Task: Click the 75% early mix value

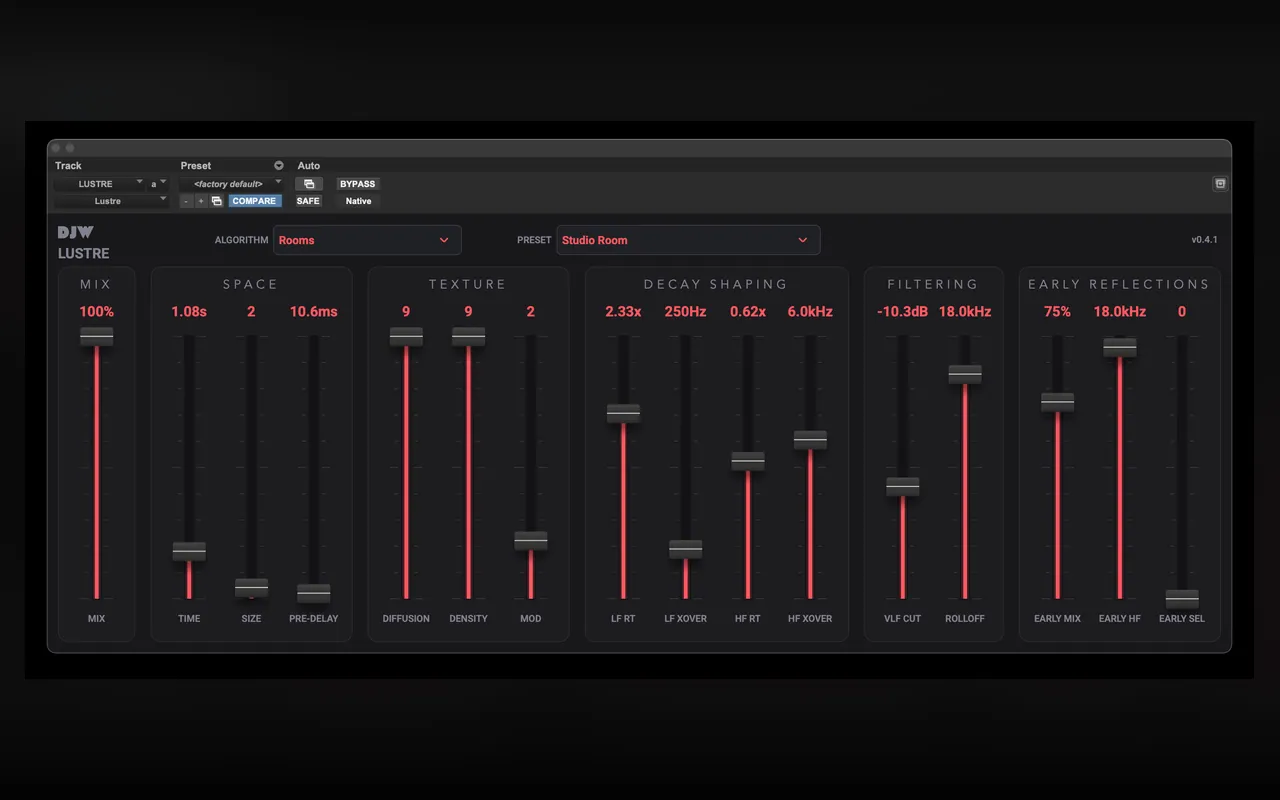Action: (x=1058, y=312)
